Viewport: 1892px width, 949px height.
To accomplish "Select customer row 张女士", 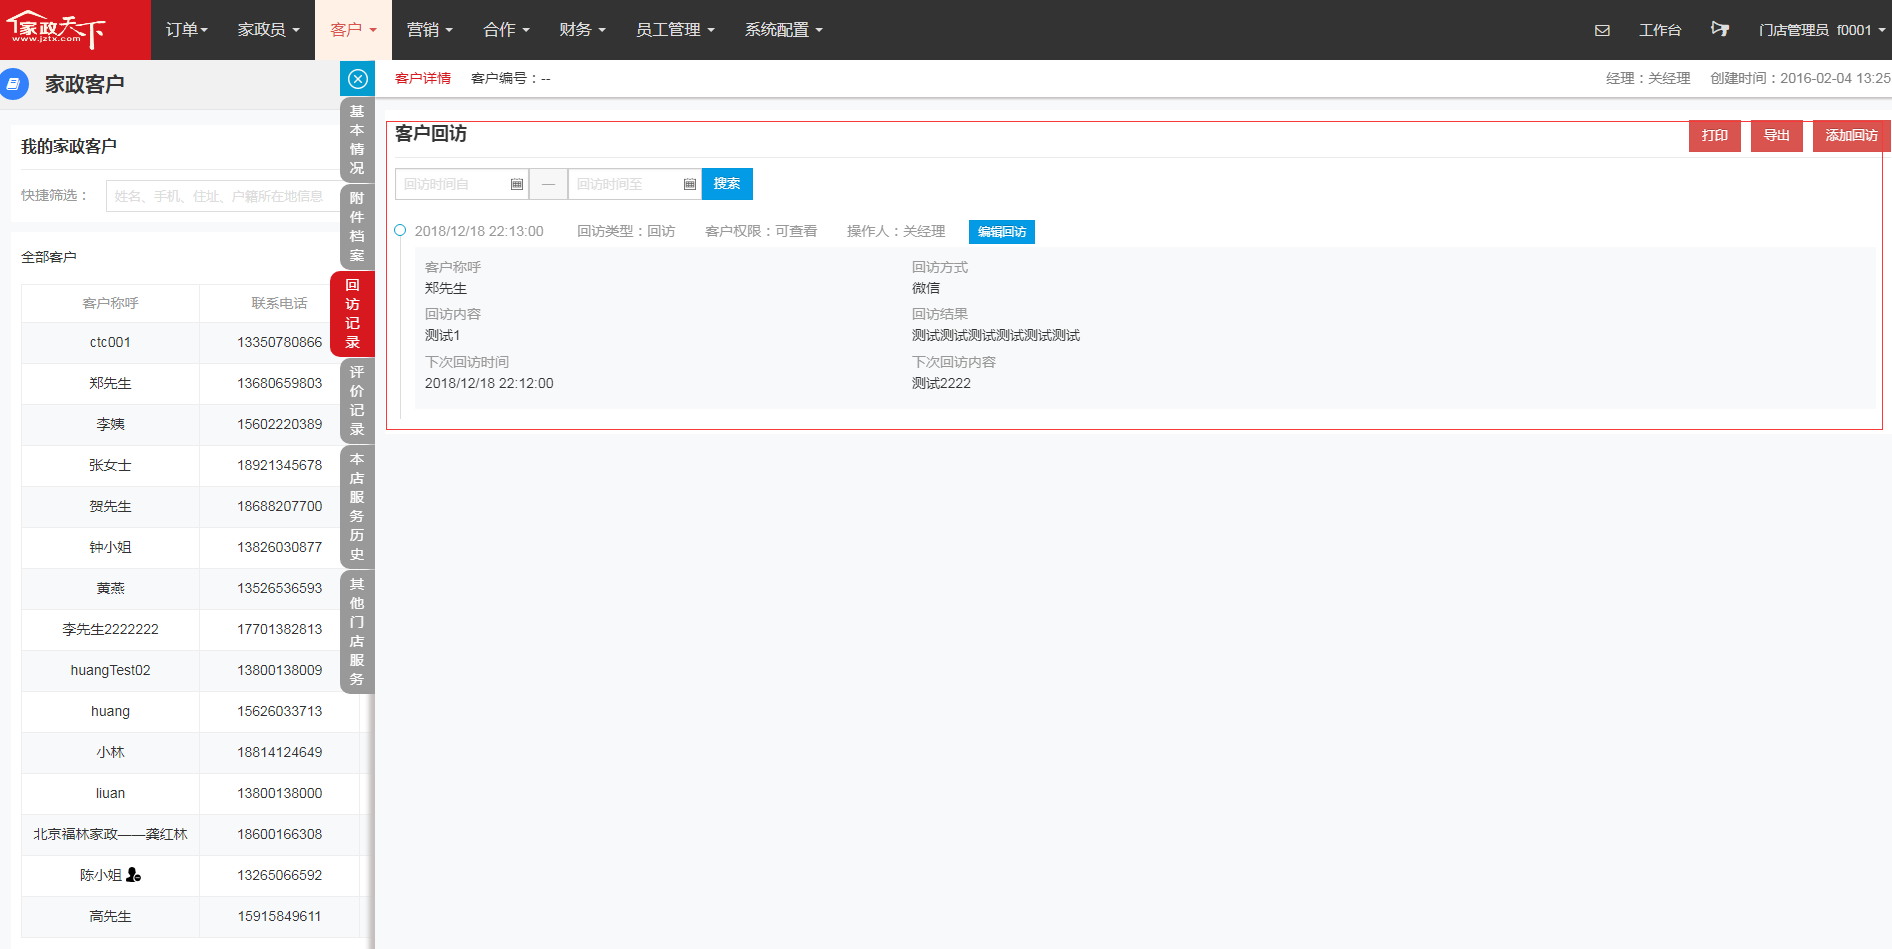I will point(190,465).
